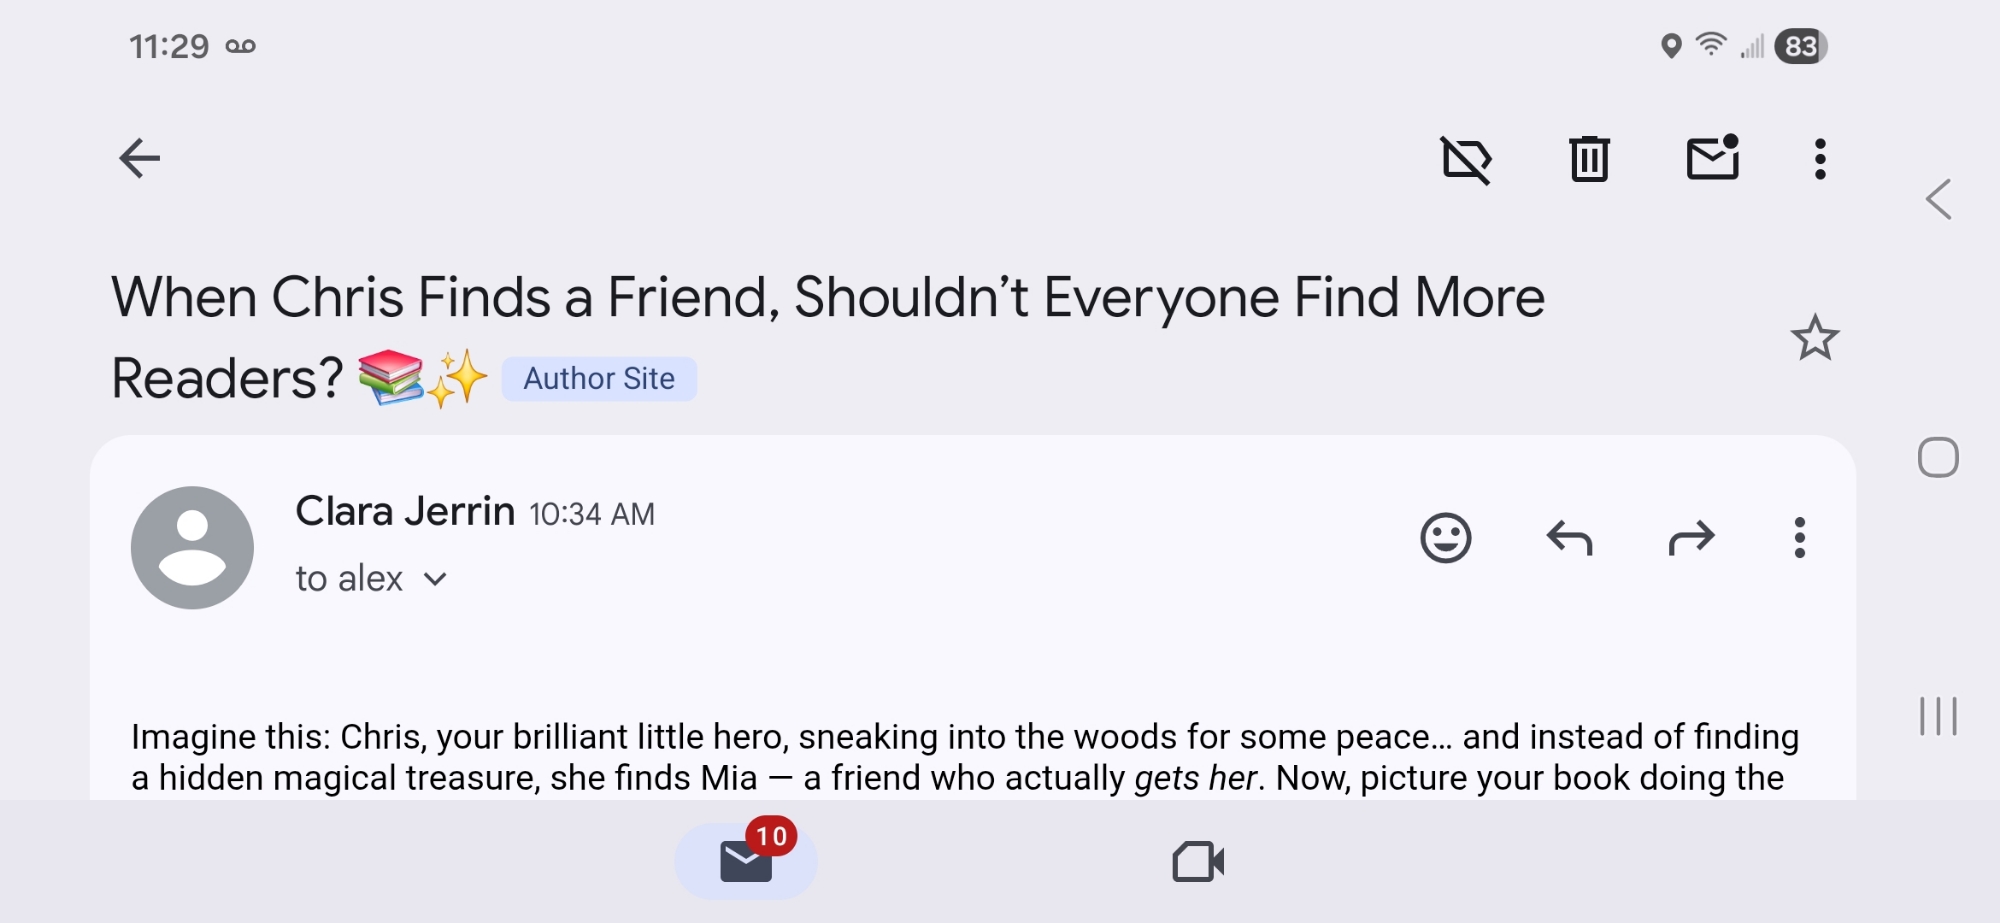Screen dimensions: 2000x923
Task: Tap the email subject heading
Action: tap(827, 298)
